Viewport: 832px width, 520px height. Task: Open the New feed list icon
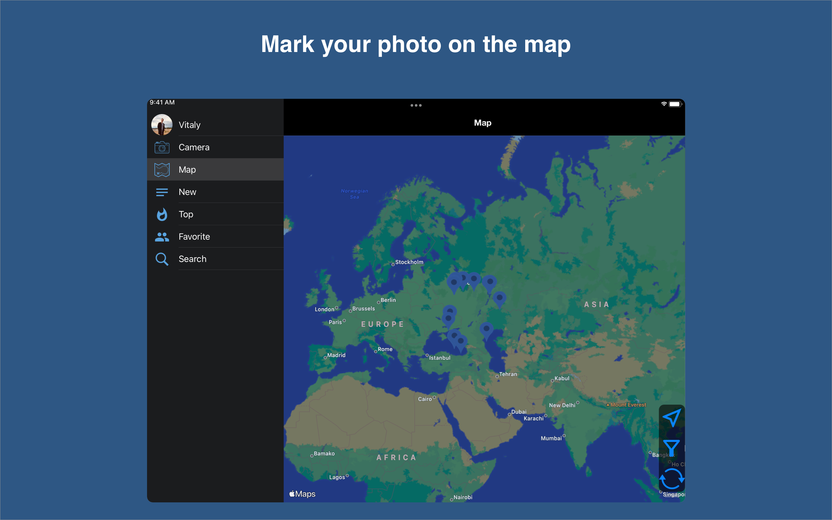coord(162,192)
